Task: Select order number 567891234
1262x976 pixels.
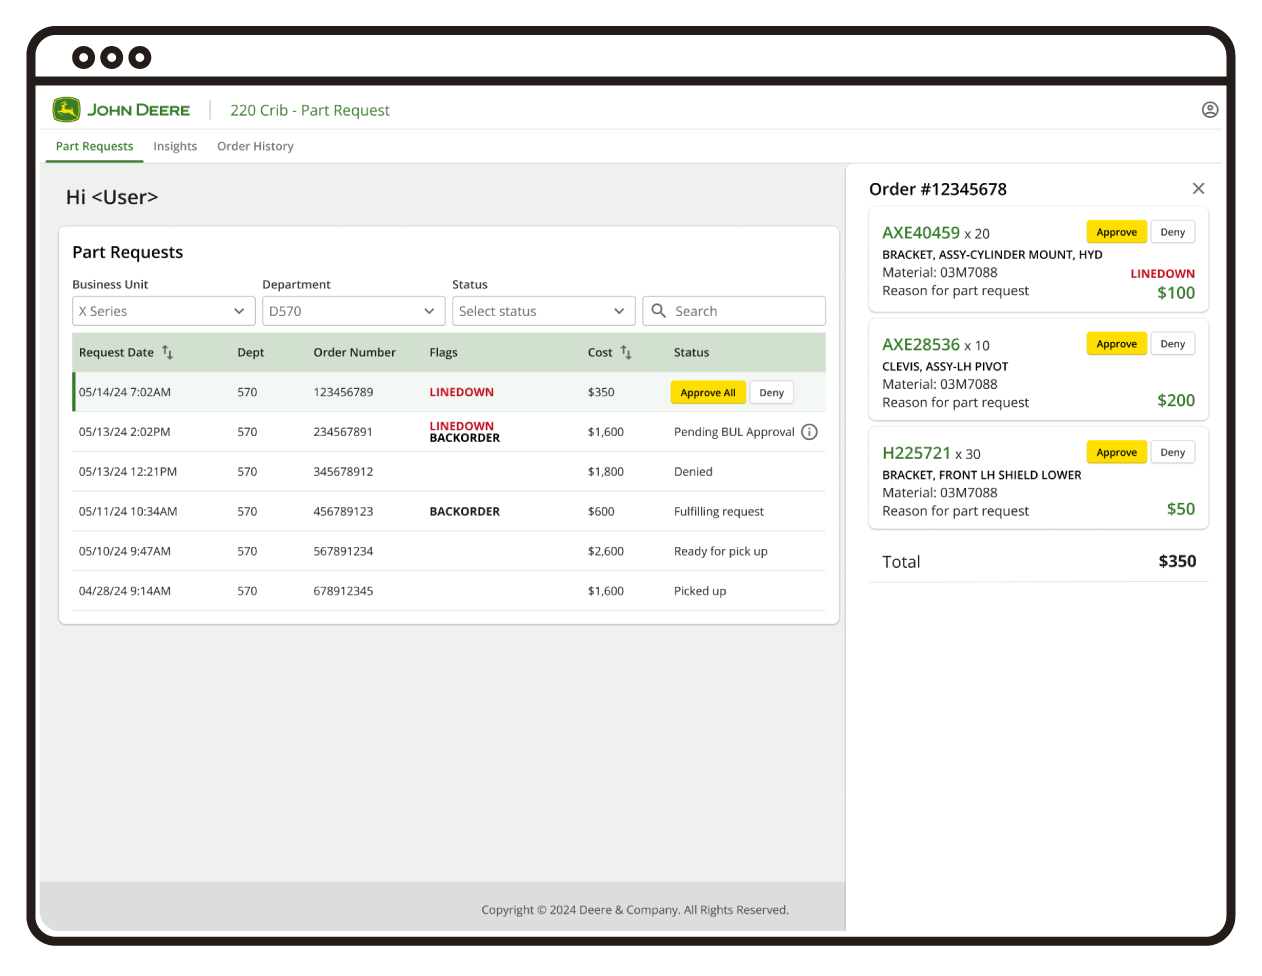Action: pyautogui.click(x=343, y=551)
